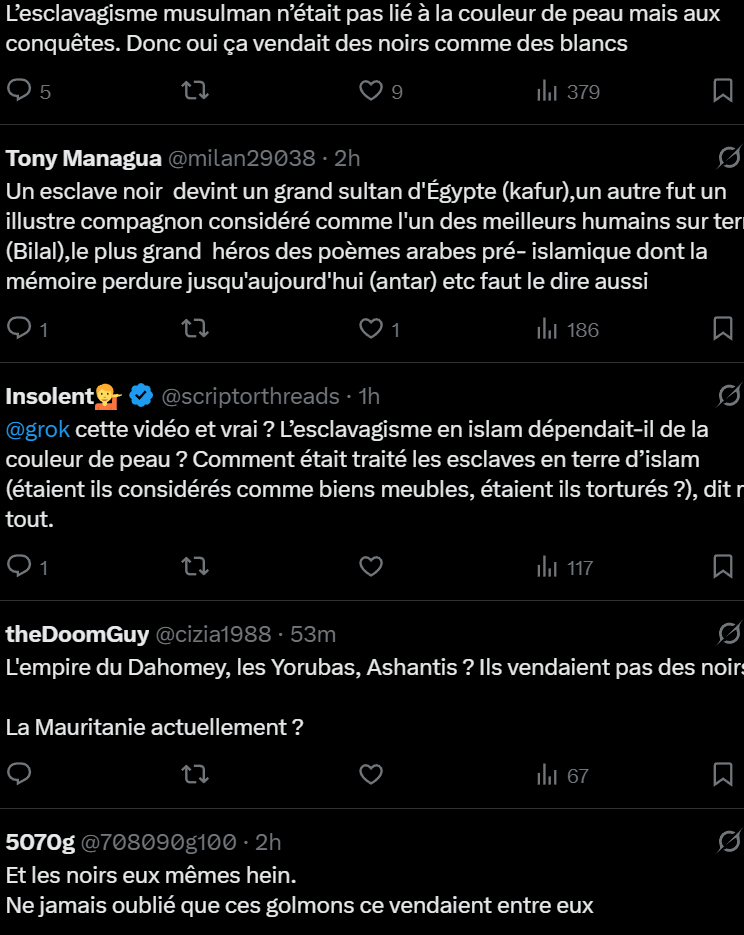This screenshot has height=935, width=744.
Task: Click the @grok mention link
Action: click(37, 429)
